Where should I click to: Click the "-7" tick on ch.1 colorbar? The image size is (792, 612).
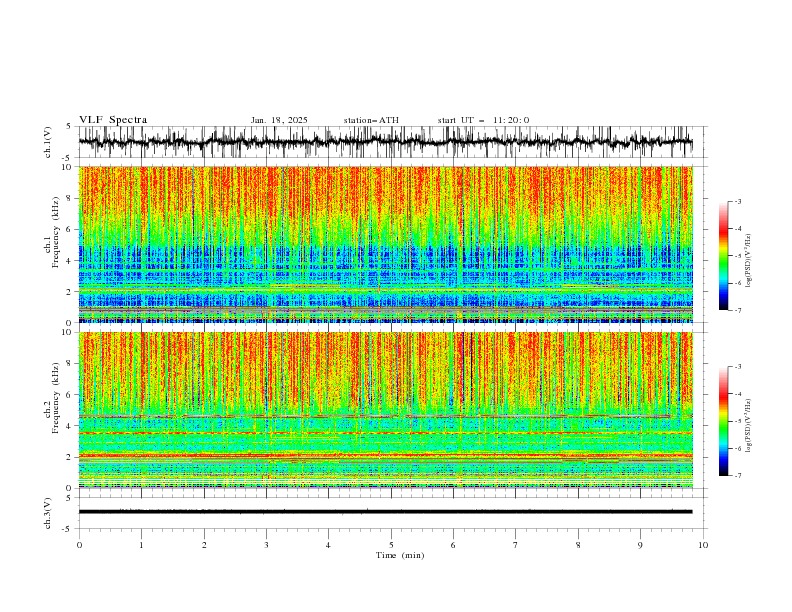pyautogui.click(x=737, y=310)
